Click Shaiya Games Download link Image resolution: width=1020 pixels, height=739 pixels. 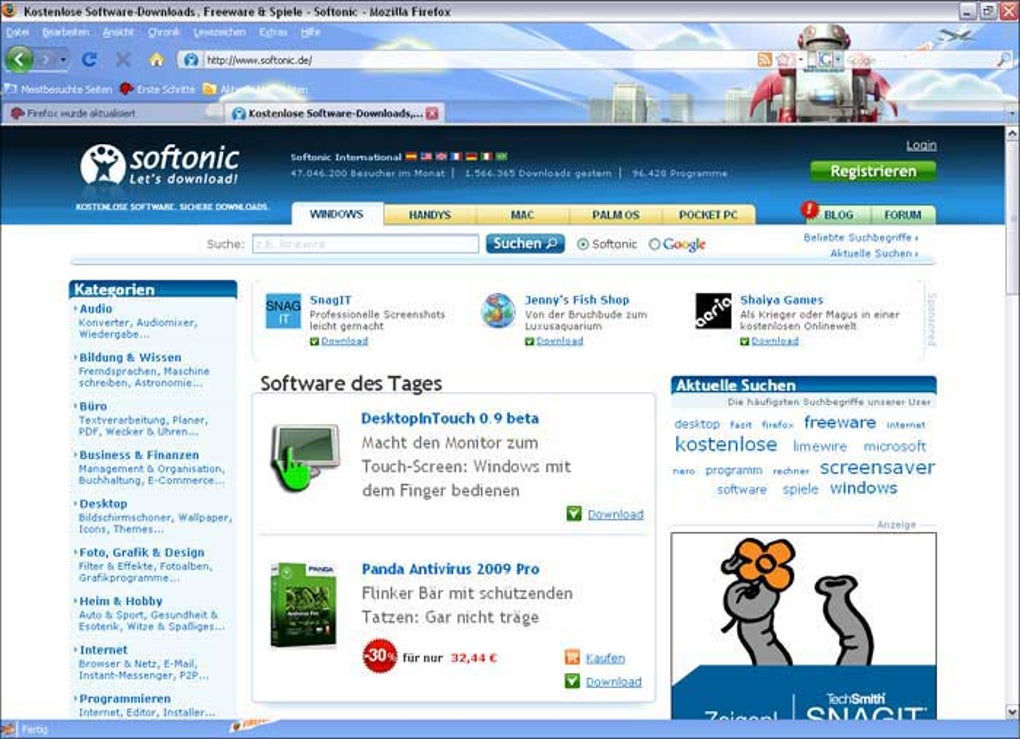point(775,341)
